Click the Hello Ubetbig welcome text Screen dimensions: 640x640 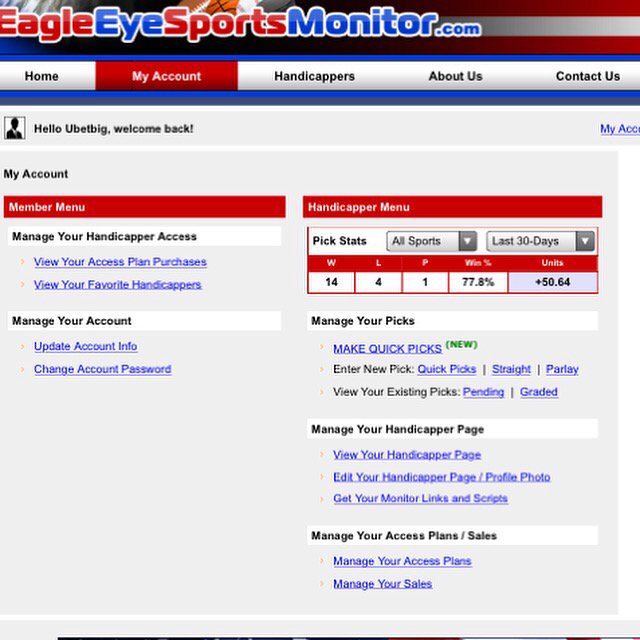click(x=113, y=129)
